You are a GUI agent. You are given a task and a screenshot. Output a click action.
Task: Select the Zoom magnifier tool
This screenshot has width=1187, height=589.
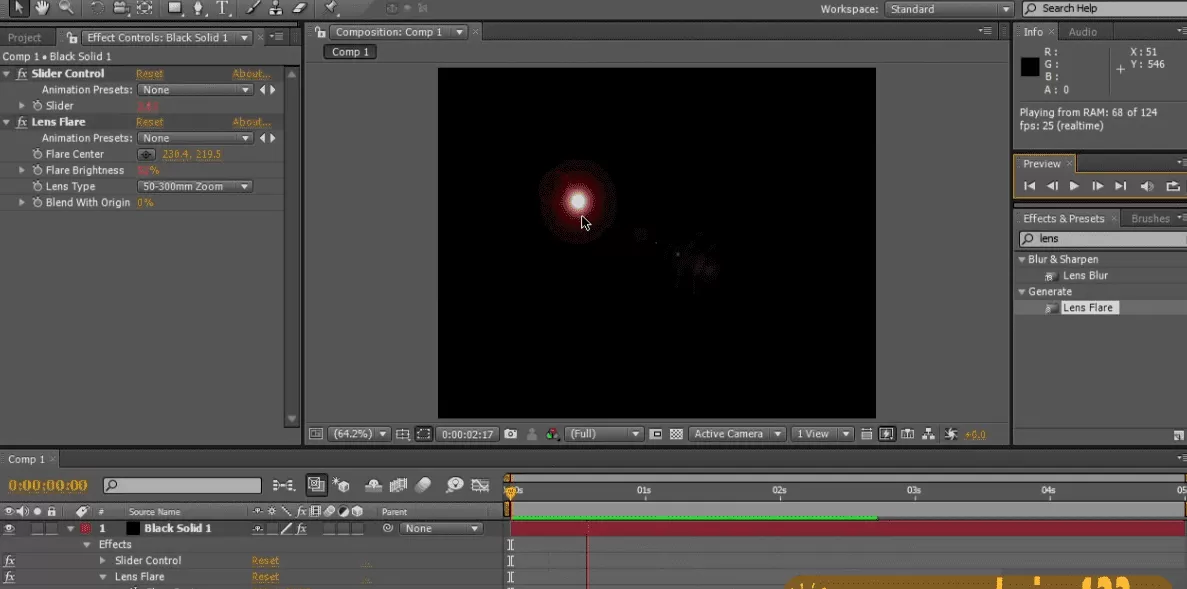point(66,8)
